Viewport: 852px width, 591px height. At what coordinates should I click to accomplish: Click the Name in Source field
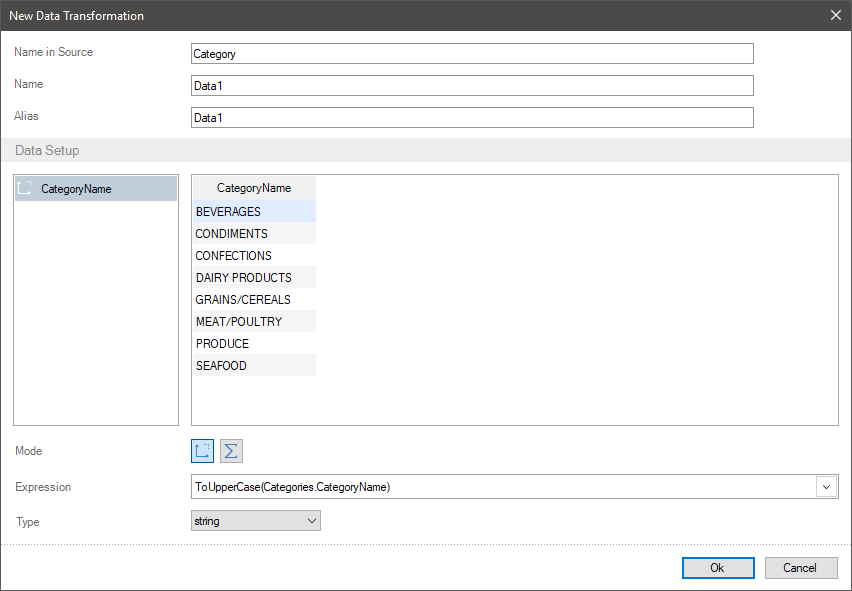tap(471, 54)
